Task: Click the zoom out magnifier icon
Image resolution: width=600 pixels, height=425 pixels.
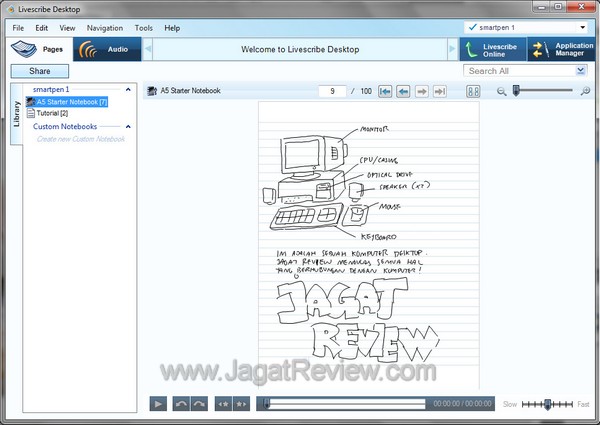Action: (502, 91)
